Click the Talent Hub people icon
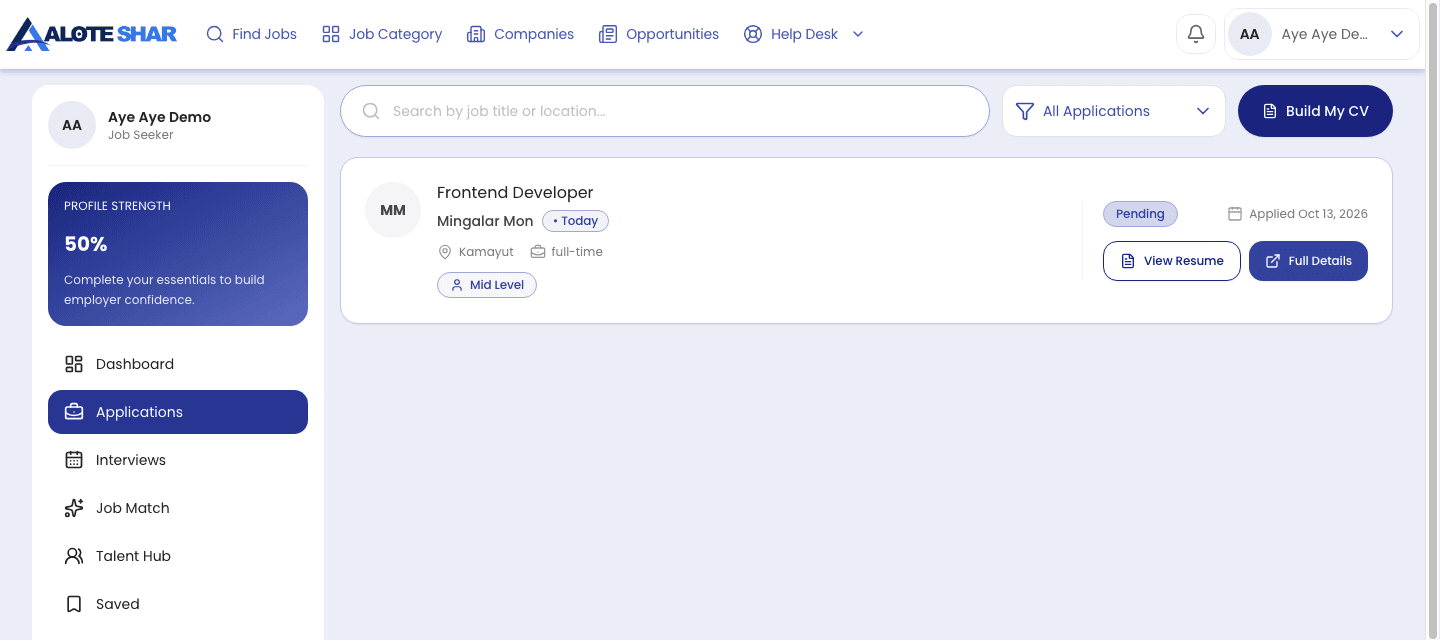Image resolution: width=1440 pixels, height=640 pixels. 74,556
